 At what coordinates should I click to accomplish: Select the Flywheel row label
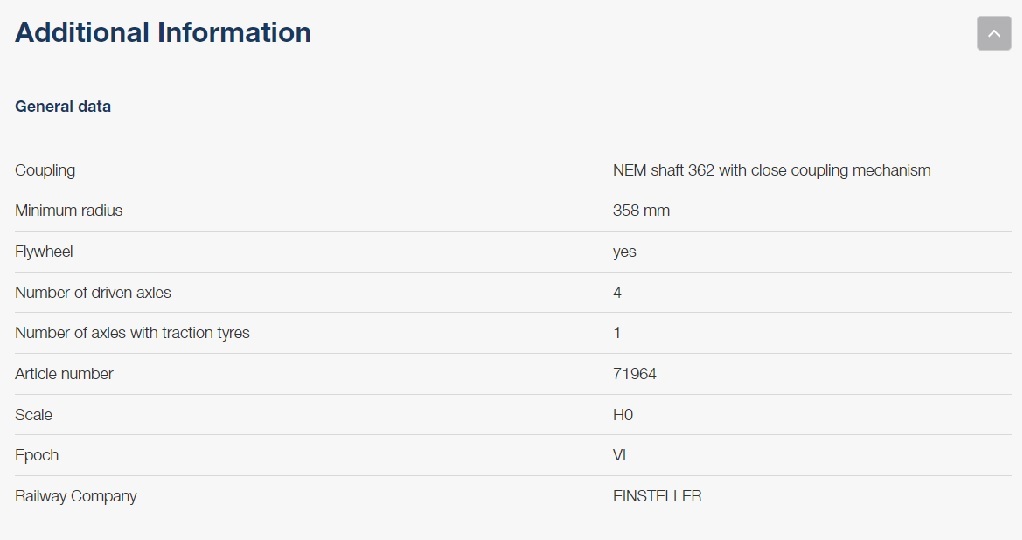pyautogui.click(x=44, y=252)
